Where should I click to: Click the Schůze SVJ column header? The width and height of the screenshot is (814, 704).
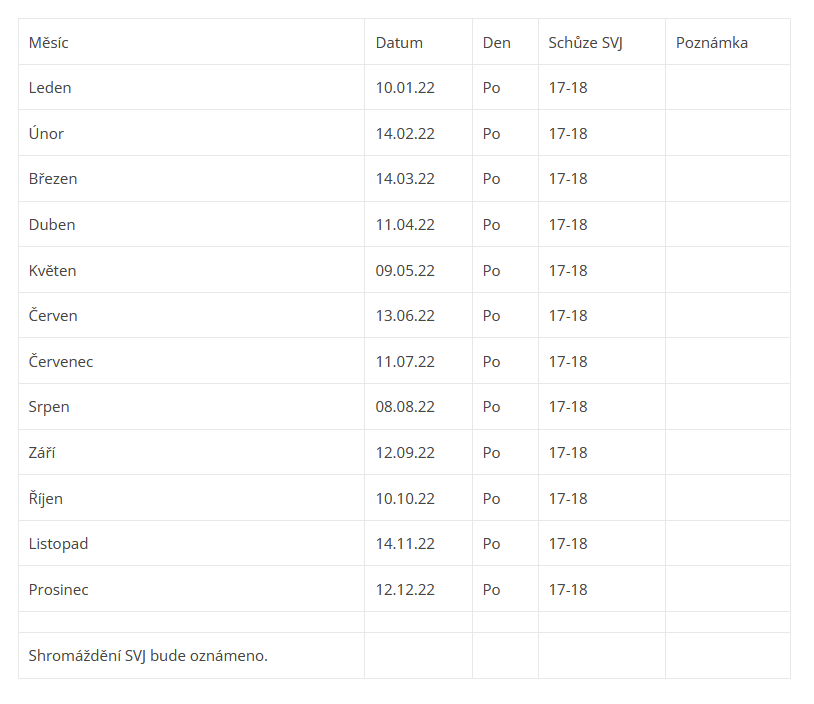[585, 43]
